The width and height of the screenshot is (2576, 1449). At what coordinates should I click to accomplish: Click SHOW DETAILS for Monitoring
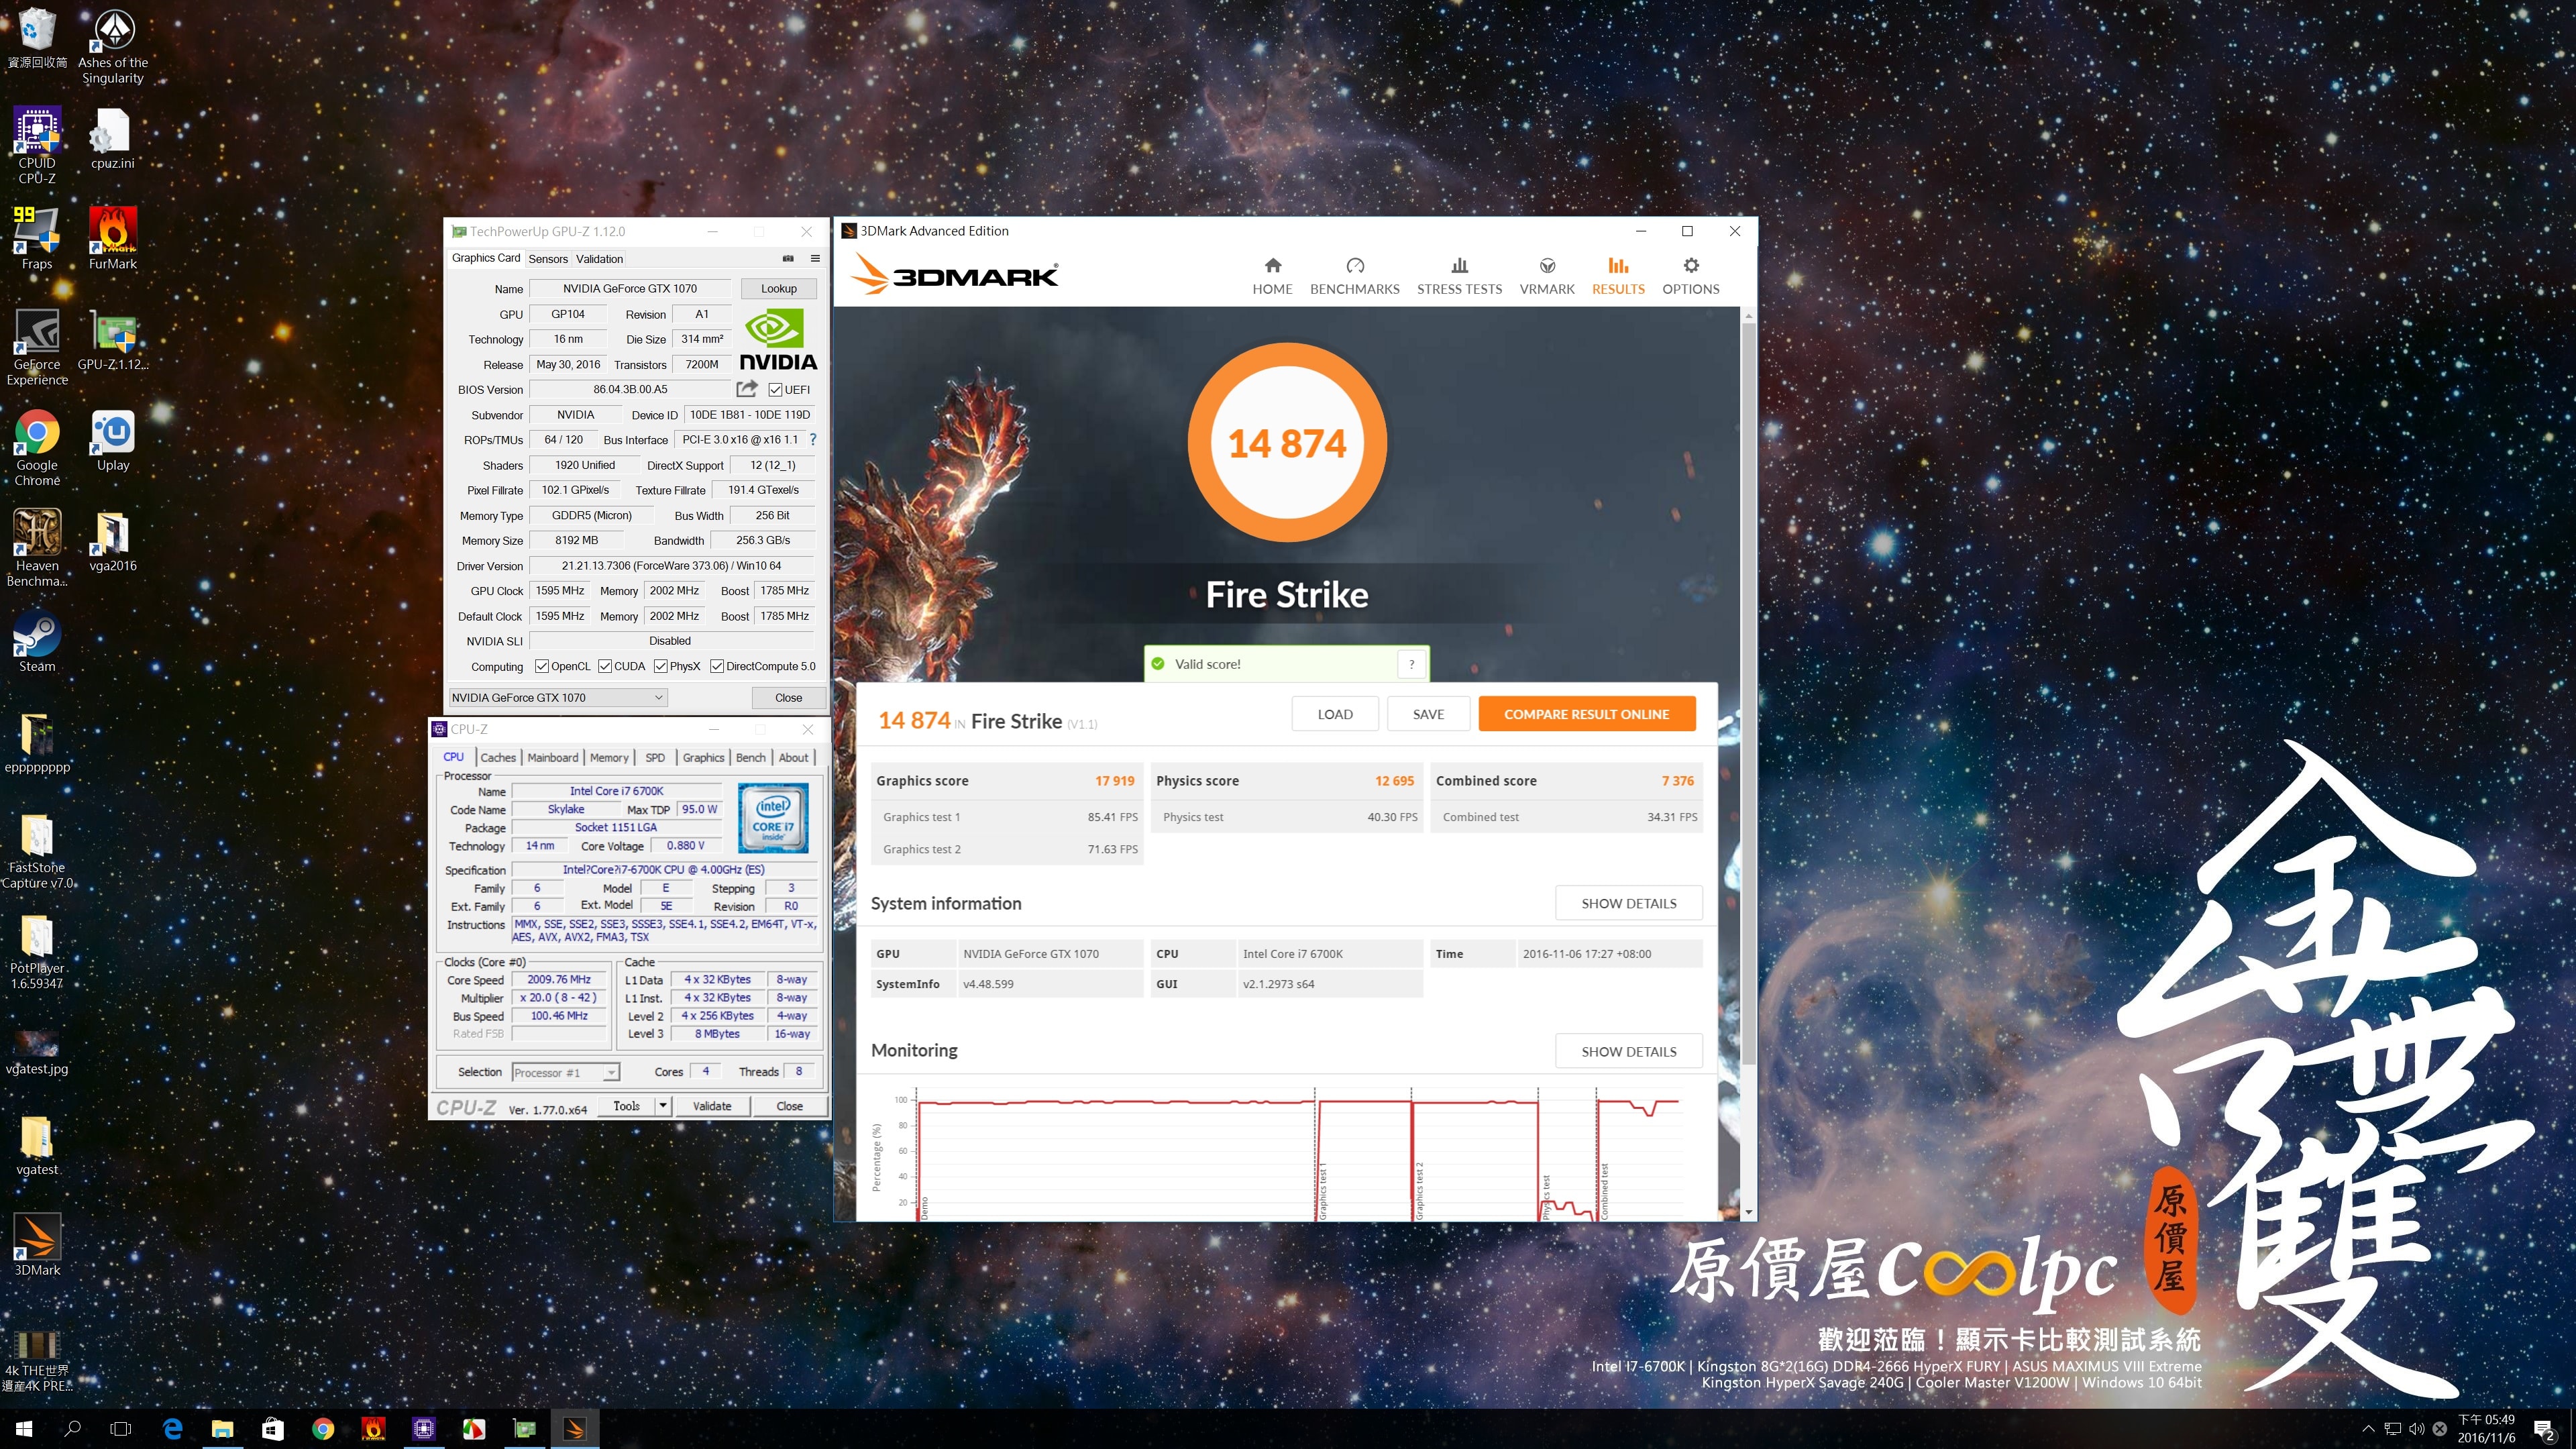click(1629, 1051)
